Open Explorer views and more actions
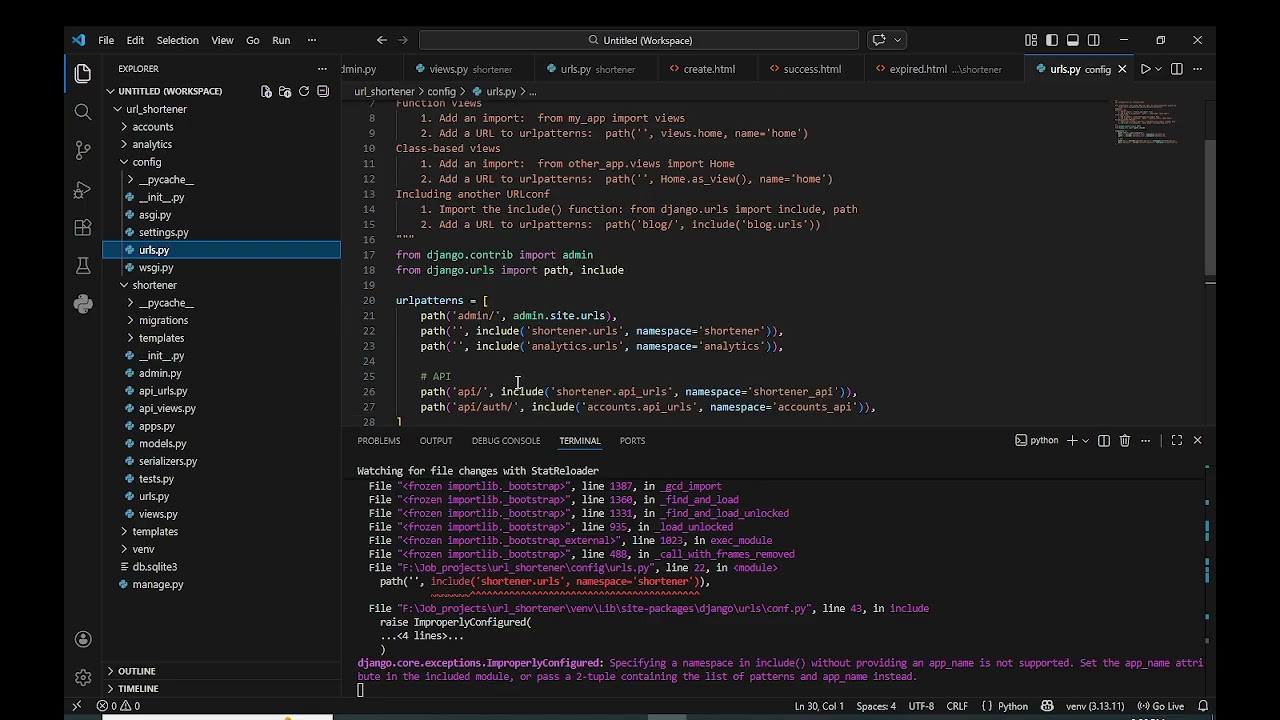This screenshot has height=720, width=1280. [322, 69]
